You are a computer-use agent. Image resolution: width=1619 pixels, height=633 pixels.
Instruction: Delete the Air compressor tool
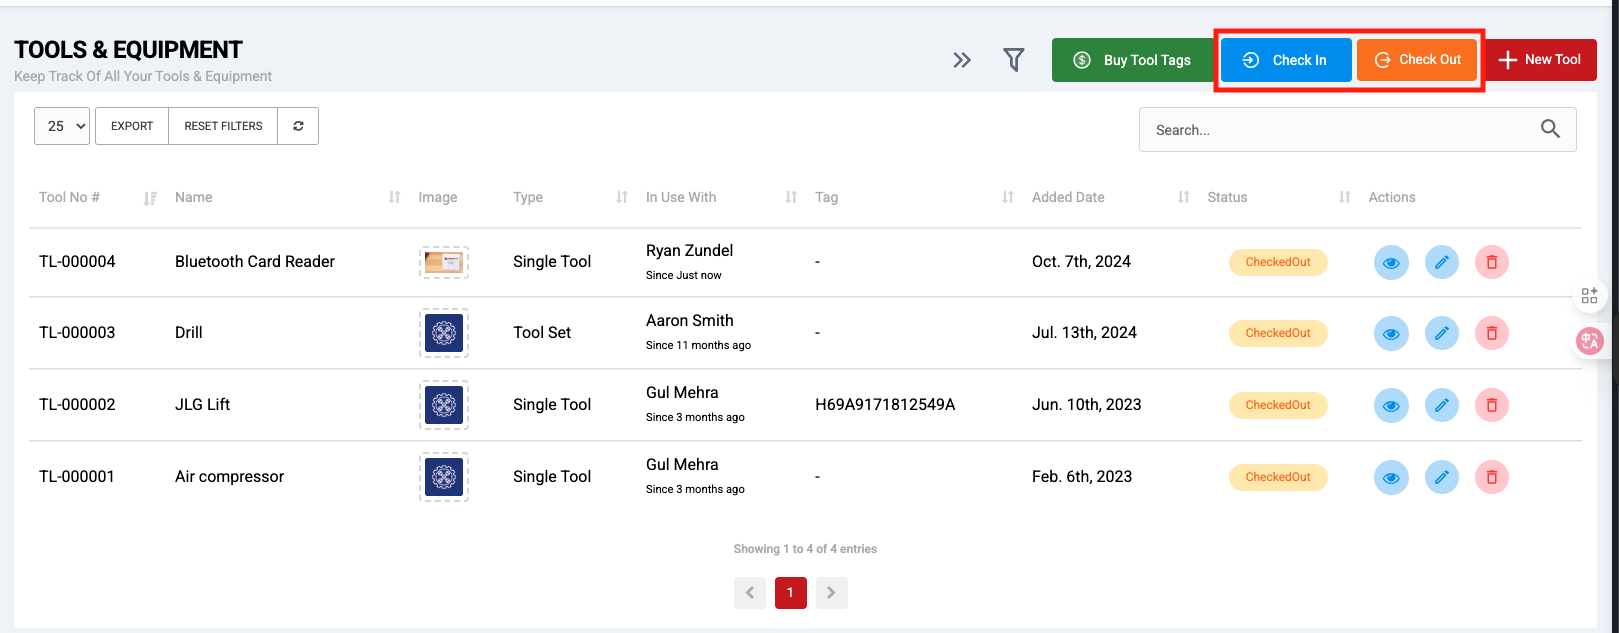point(1491,477)
